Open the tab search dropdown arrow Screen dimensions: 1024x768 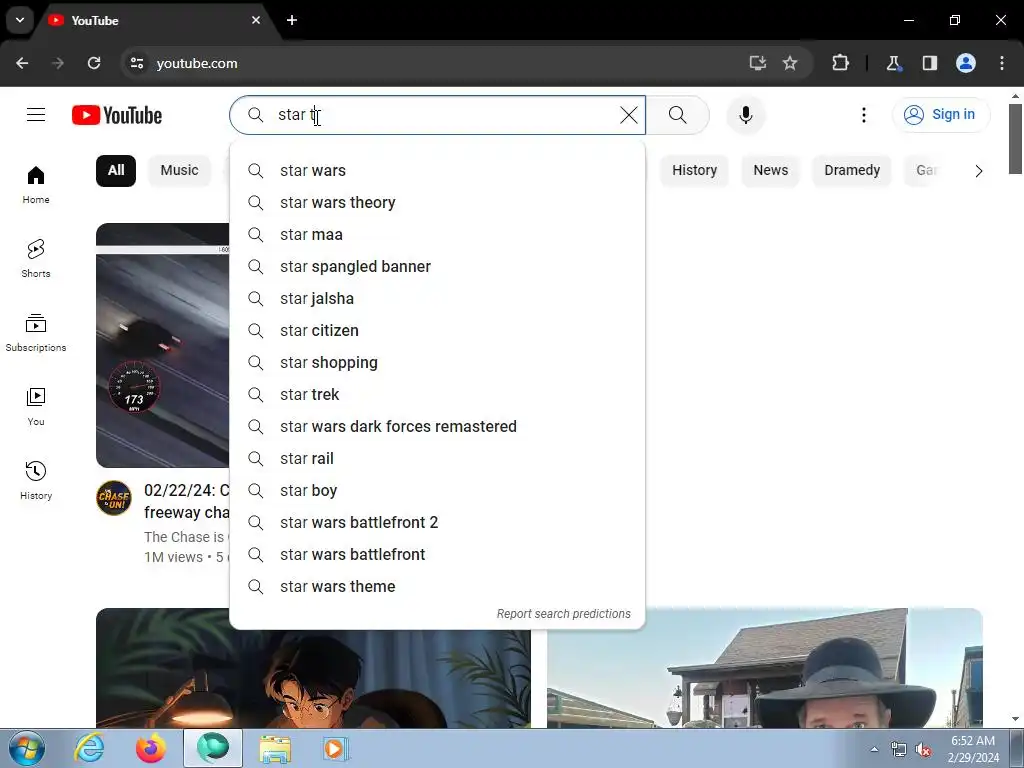pos(20,20)
